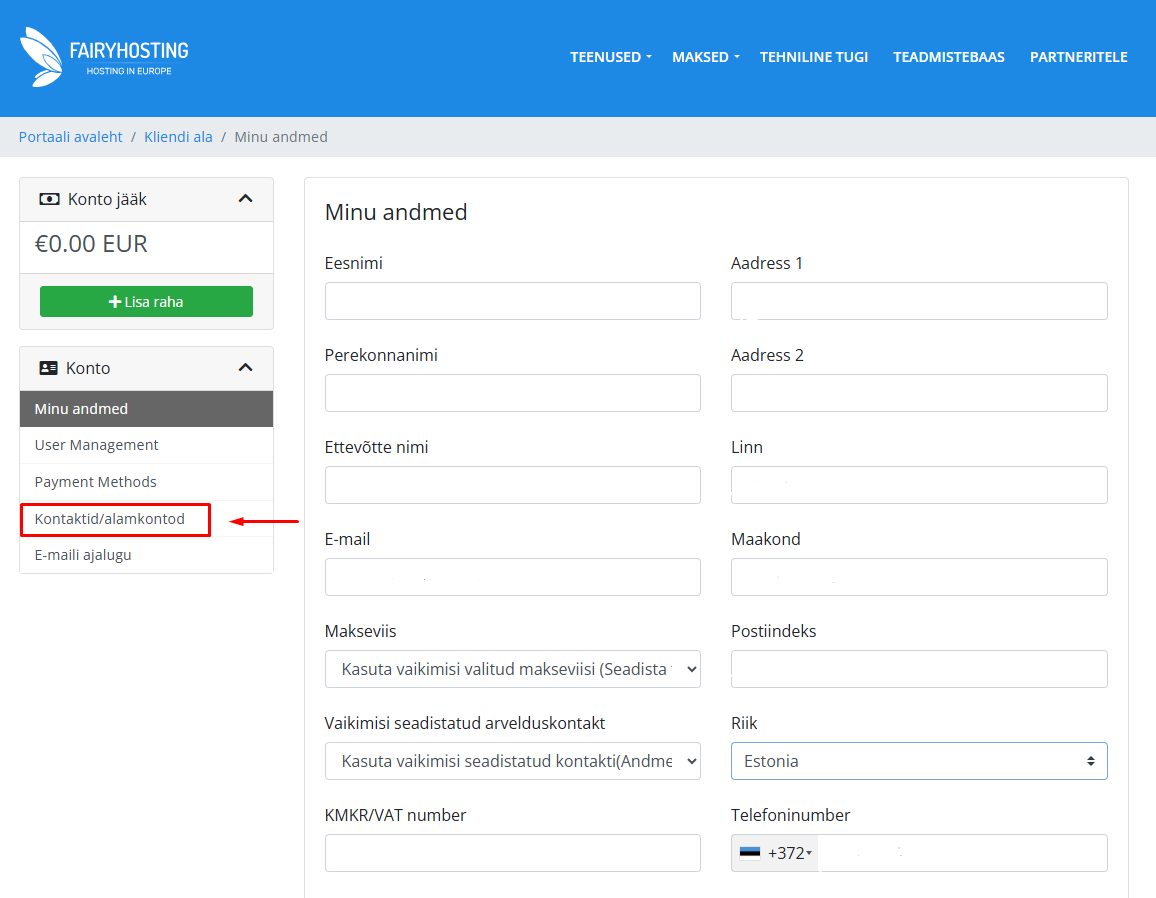Click the Eesnimi input field

tap(512, 301)
